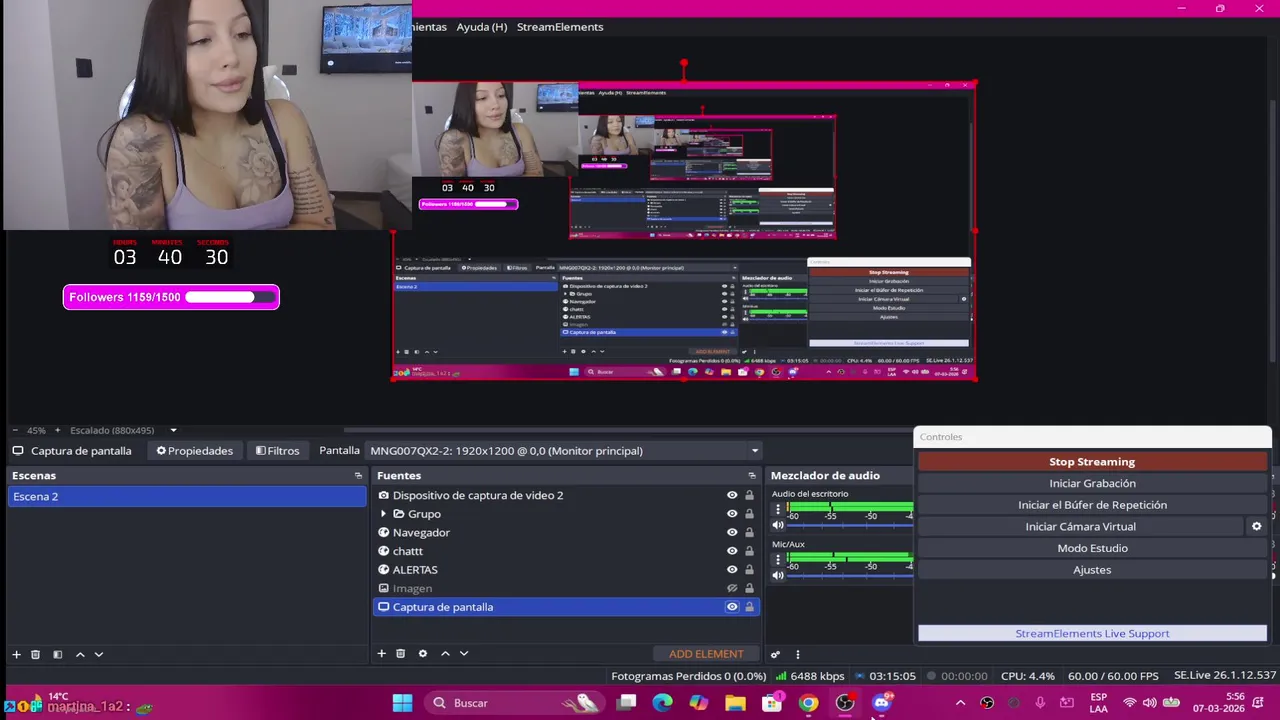Screen dimensions: 1280x720
Task: Show the hidden Imagen source
Action: 732,588
